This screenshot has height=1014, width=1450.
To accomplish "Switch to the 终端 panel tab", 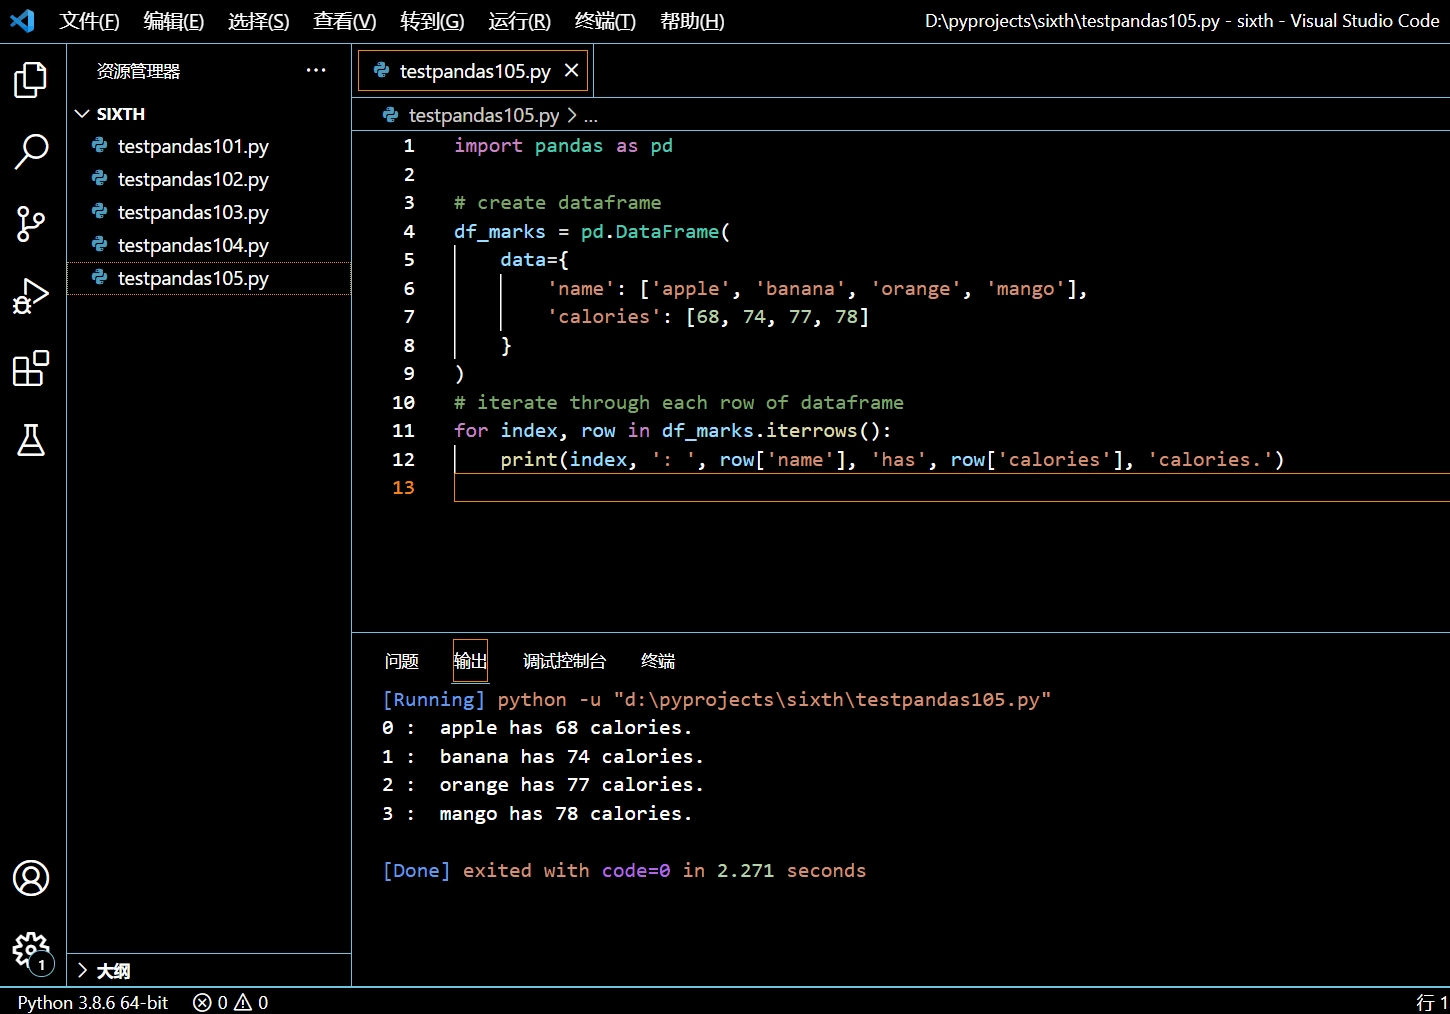I will [x=658, y=661].
